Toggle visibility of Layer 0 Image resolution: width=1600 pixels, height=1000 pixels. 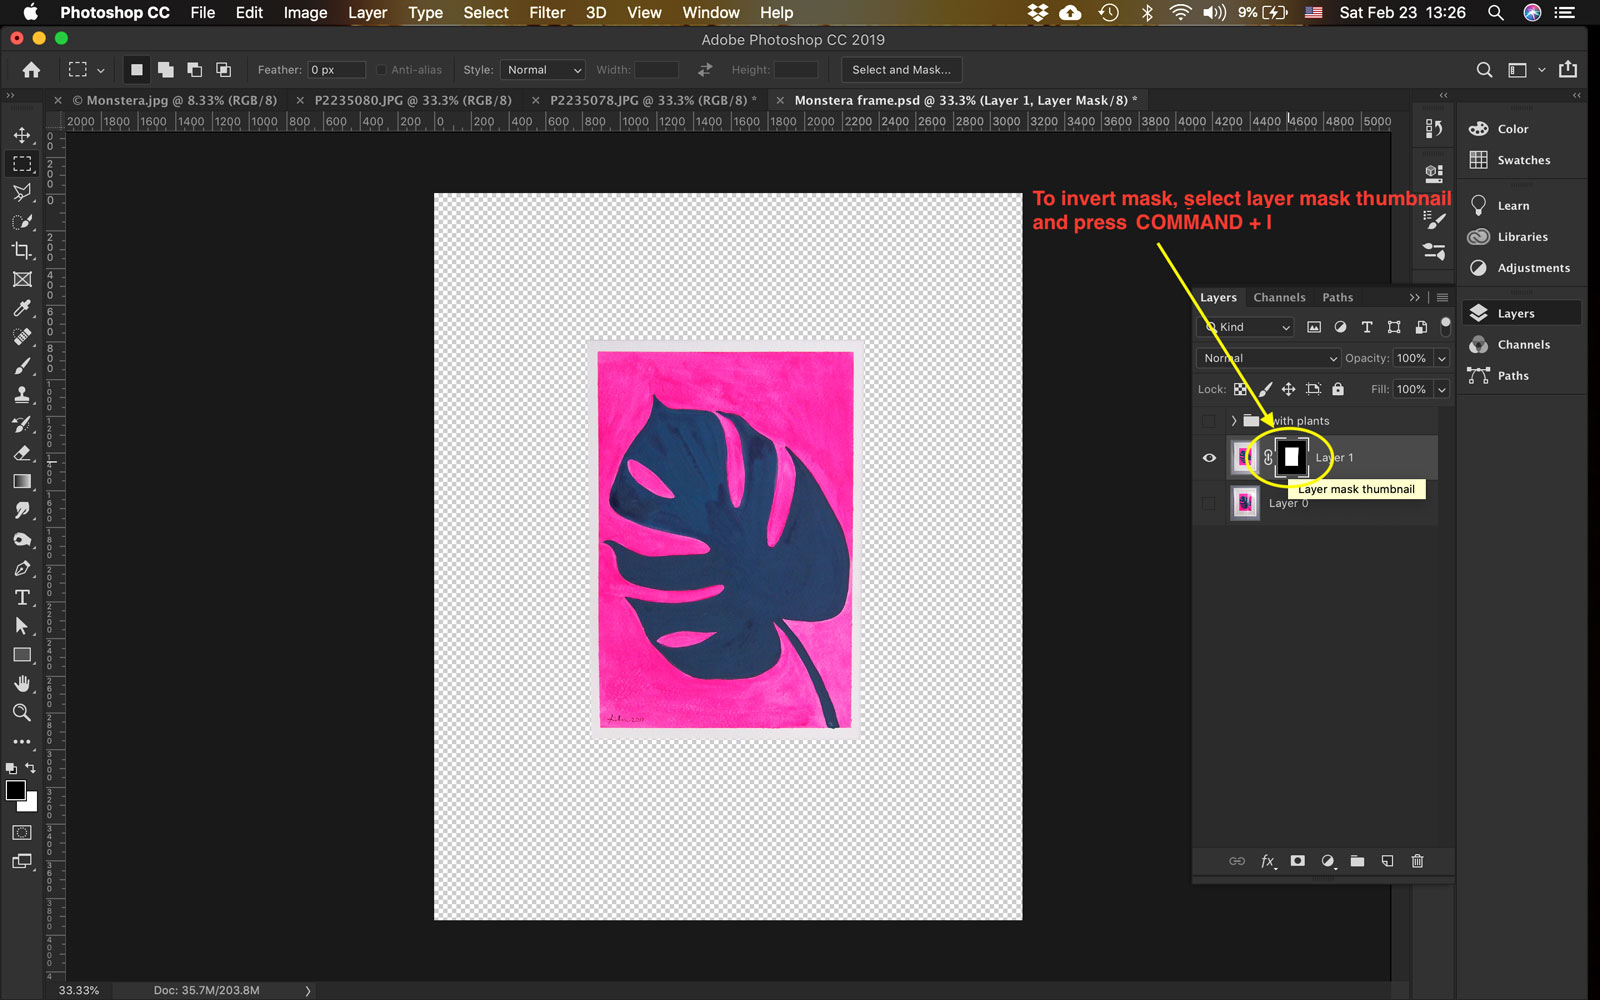click(1208, 503)
